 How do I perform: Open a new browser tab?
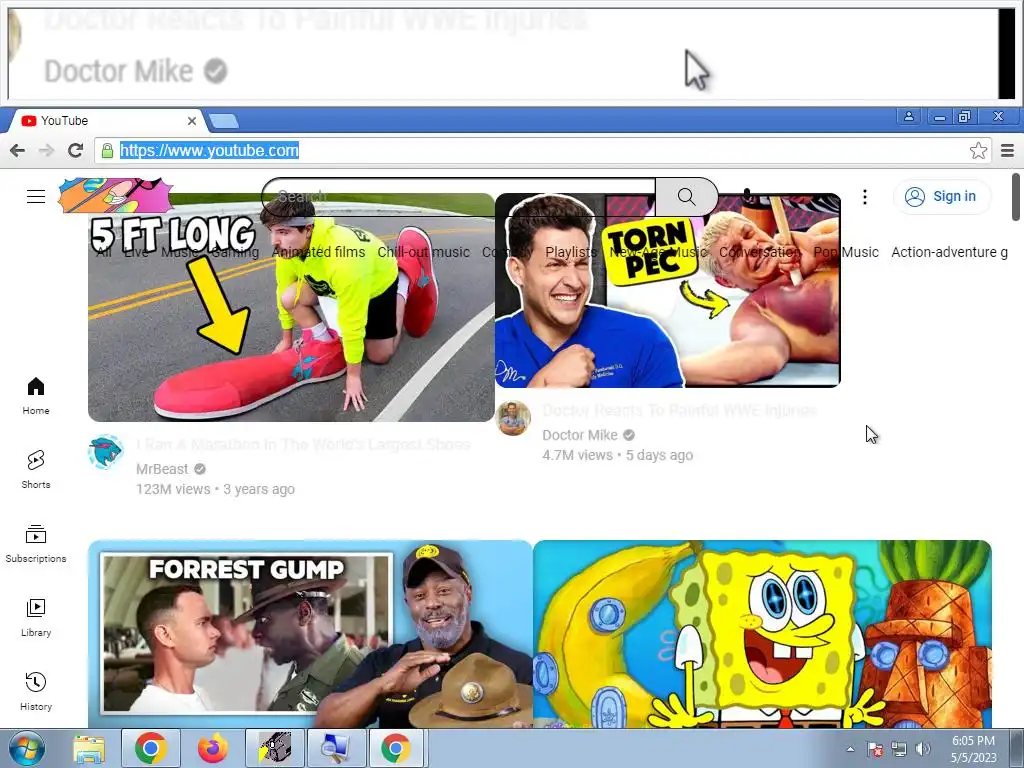coord(223,121)
